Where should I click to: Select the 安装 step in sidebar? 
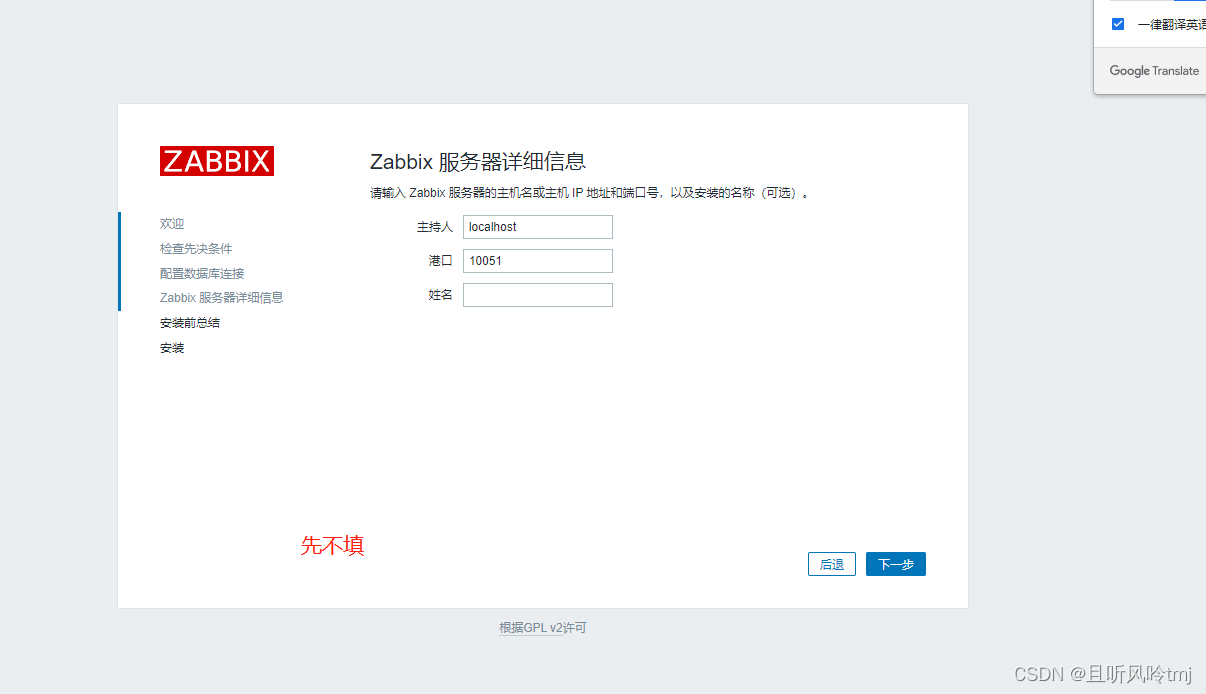[172, 348]
